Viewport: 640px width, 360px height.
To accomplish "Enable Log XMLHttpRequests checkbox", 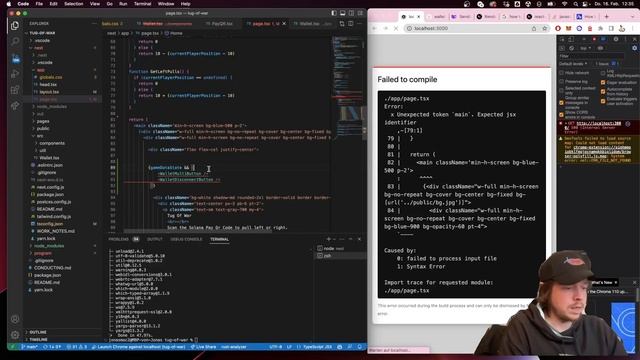I will pyautogui.click(x=603, y=73).
